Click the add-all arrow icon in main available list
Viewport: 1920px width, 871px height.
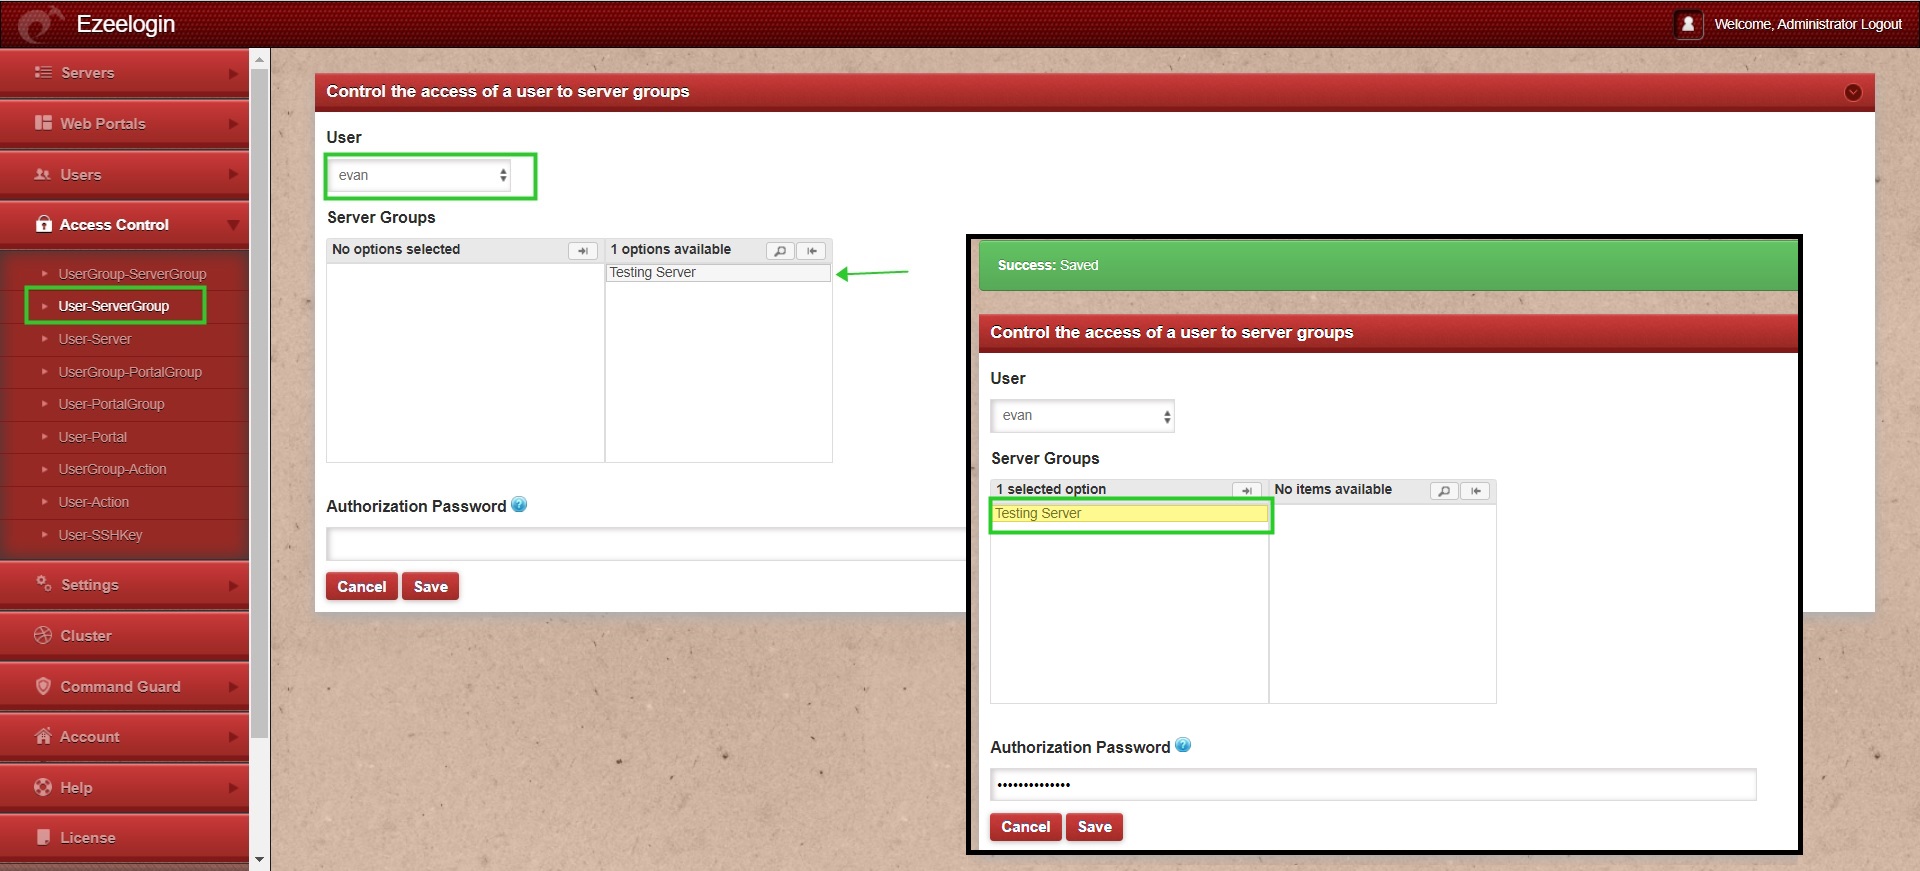812,251
